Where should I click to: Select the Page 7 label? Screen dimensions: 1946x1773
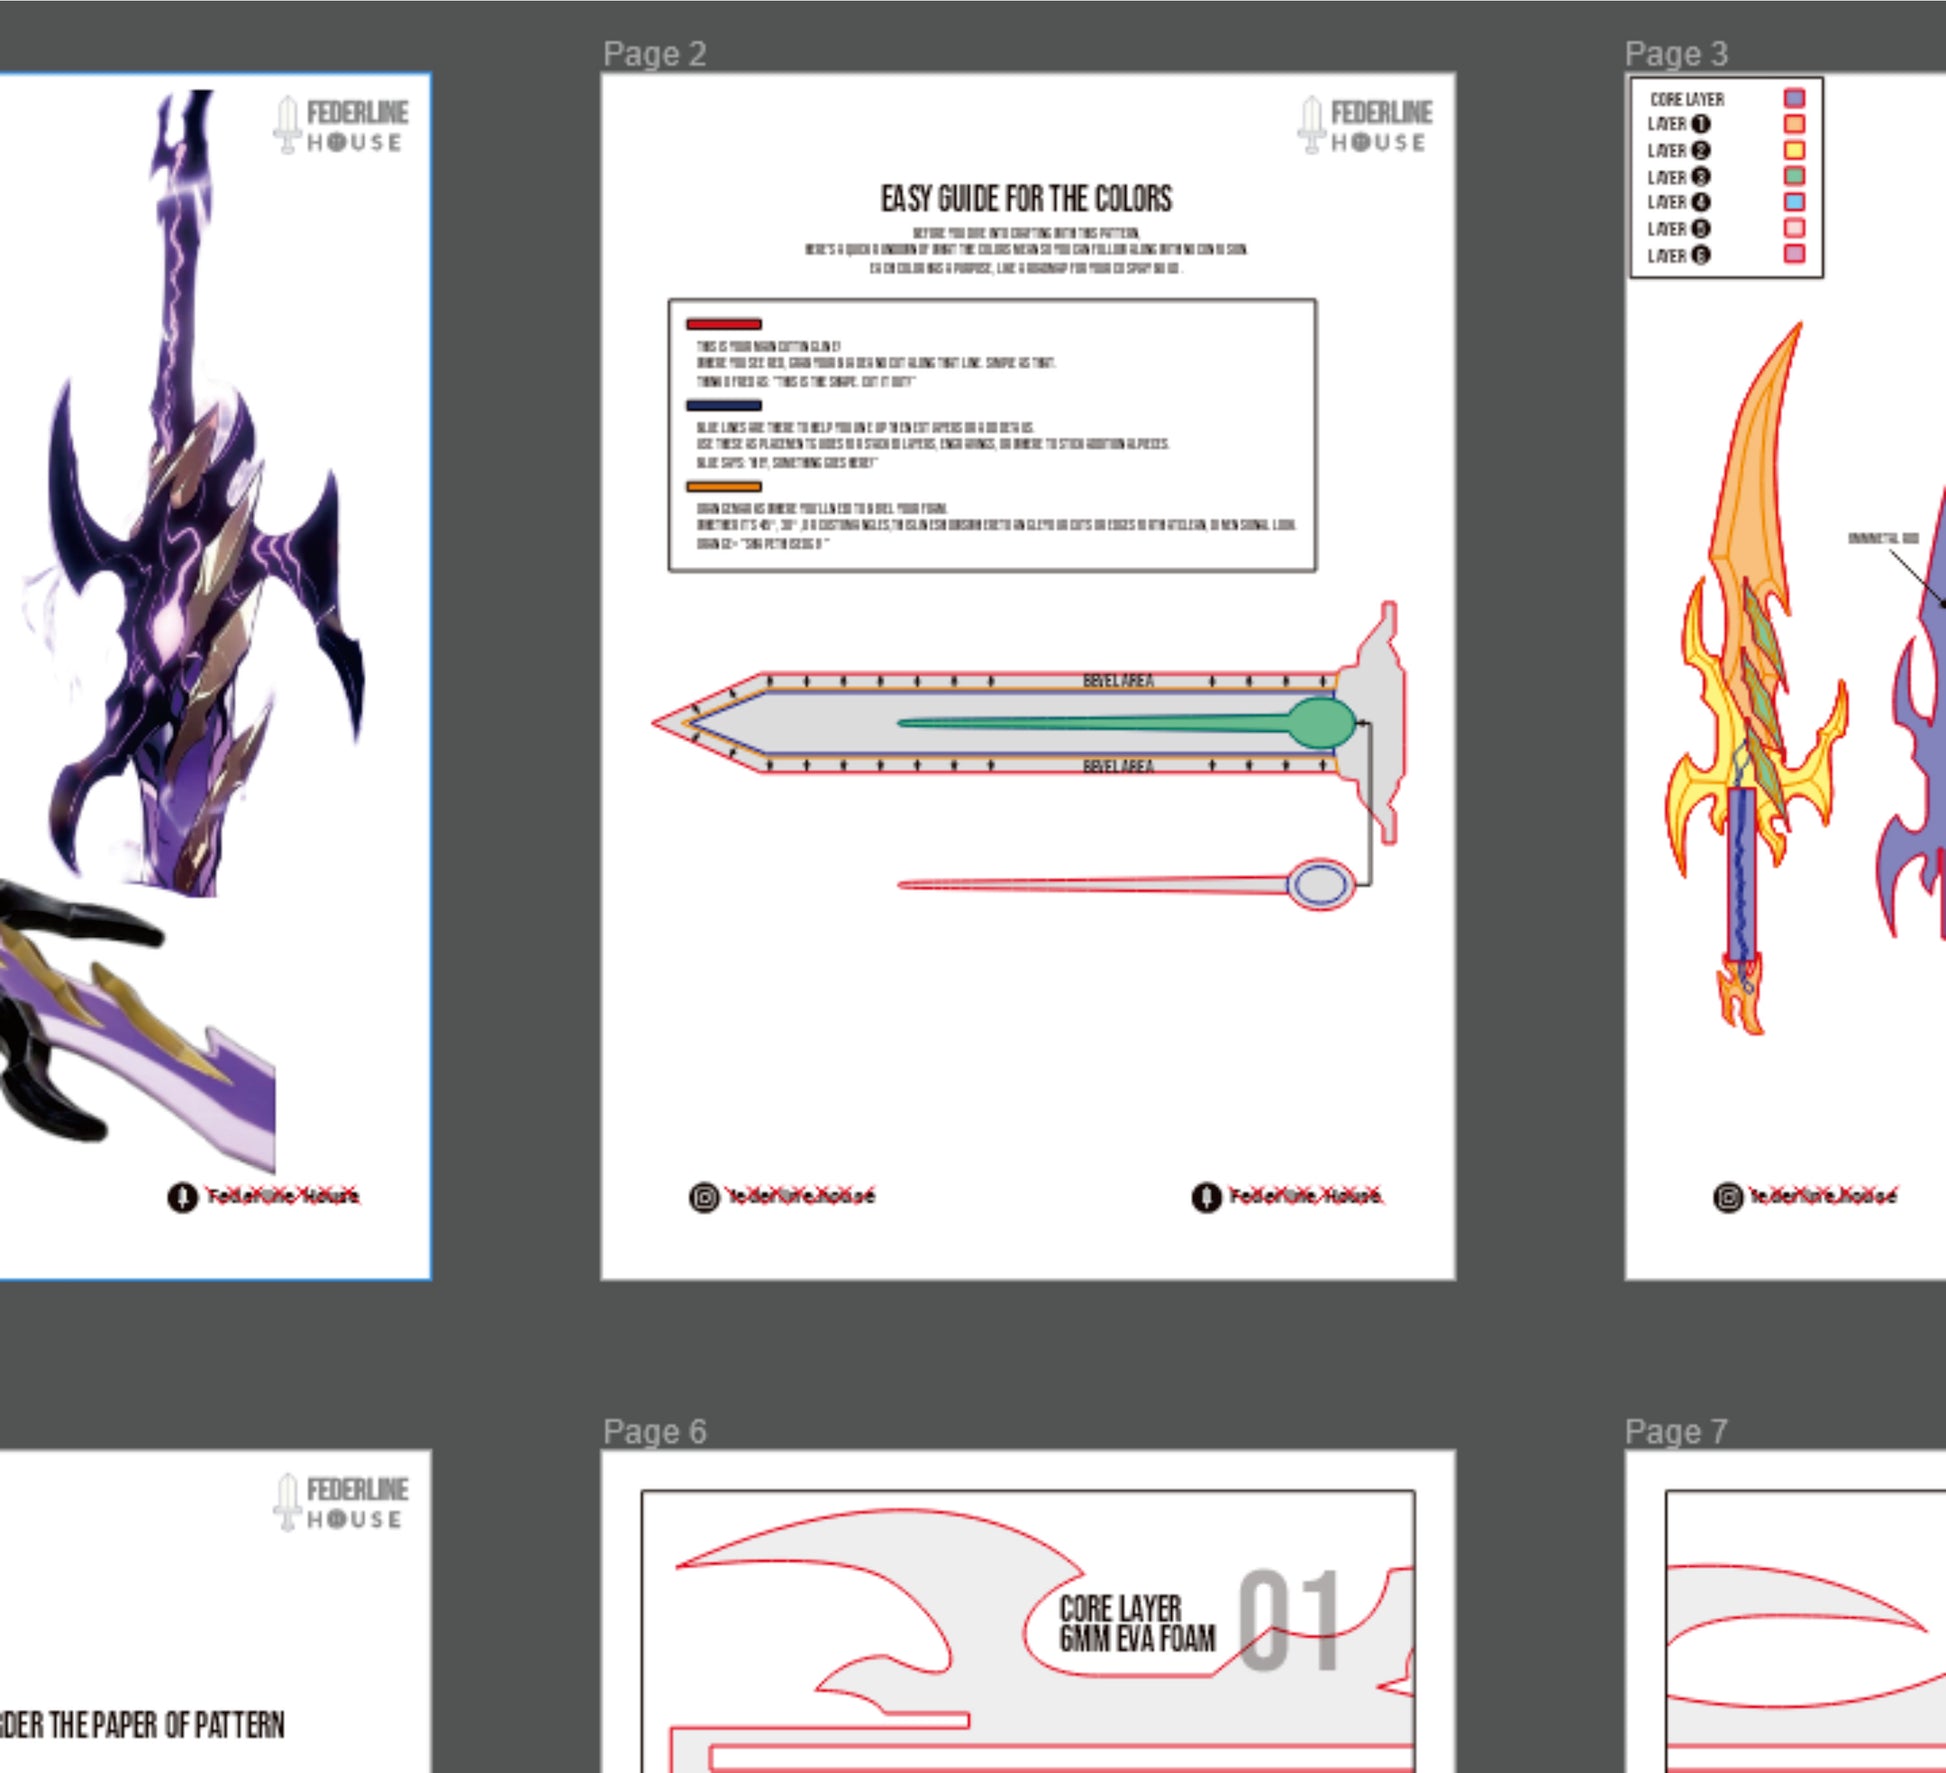1676,1432
